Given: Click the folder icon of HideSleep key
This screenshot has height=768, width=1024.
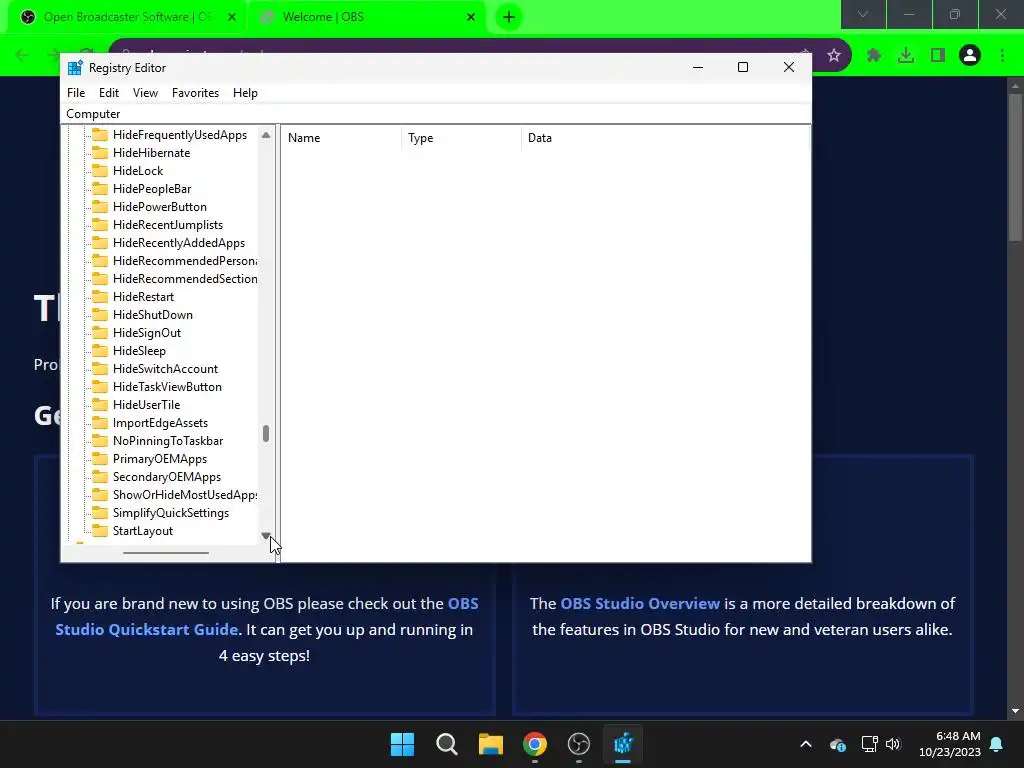Looking at the screenshot, I should [99, 351].
